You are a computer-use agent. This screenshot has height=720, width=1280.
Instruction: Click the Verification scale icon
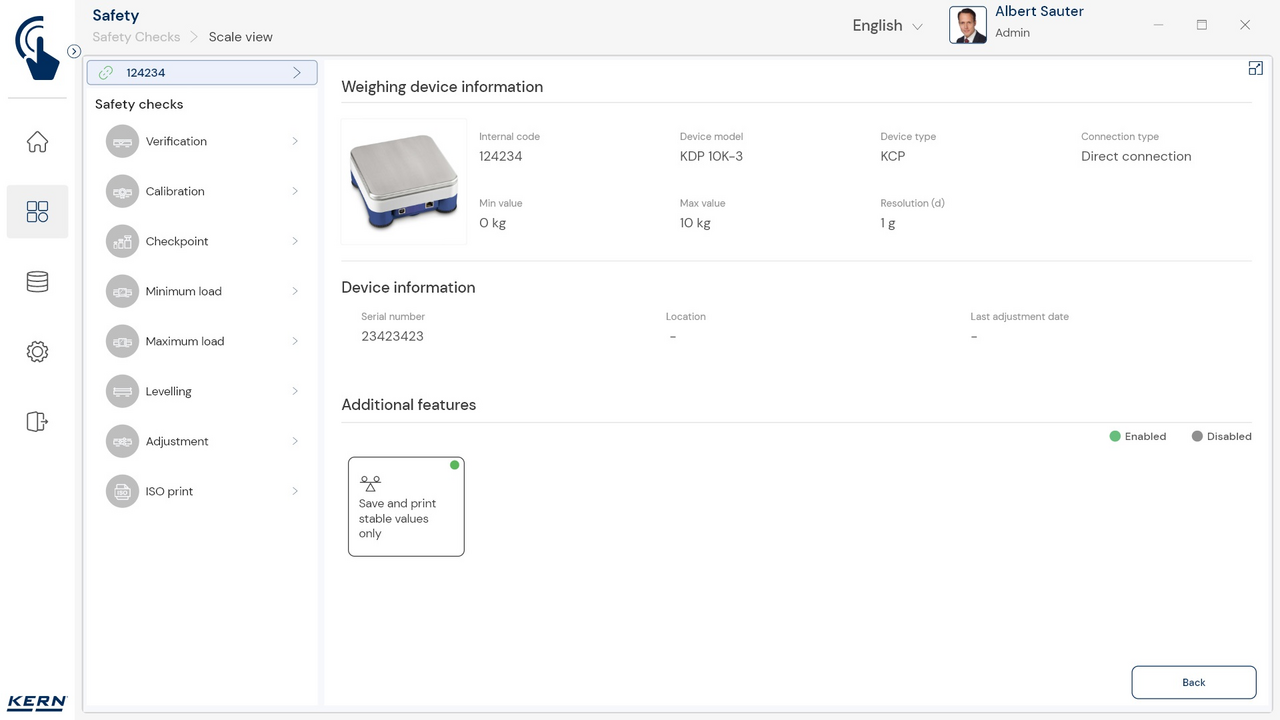tap(122, 142)
